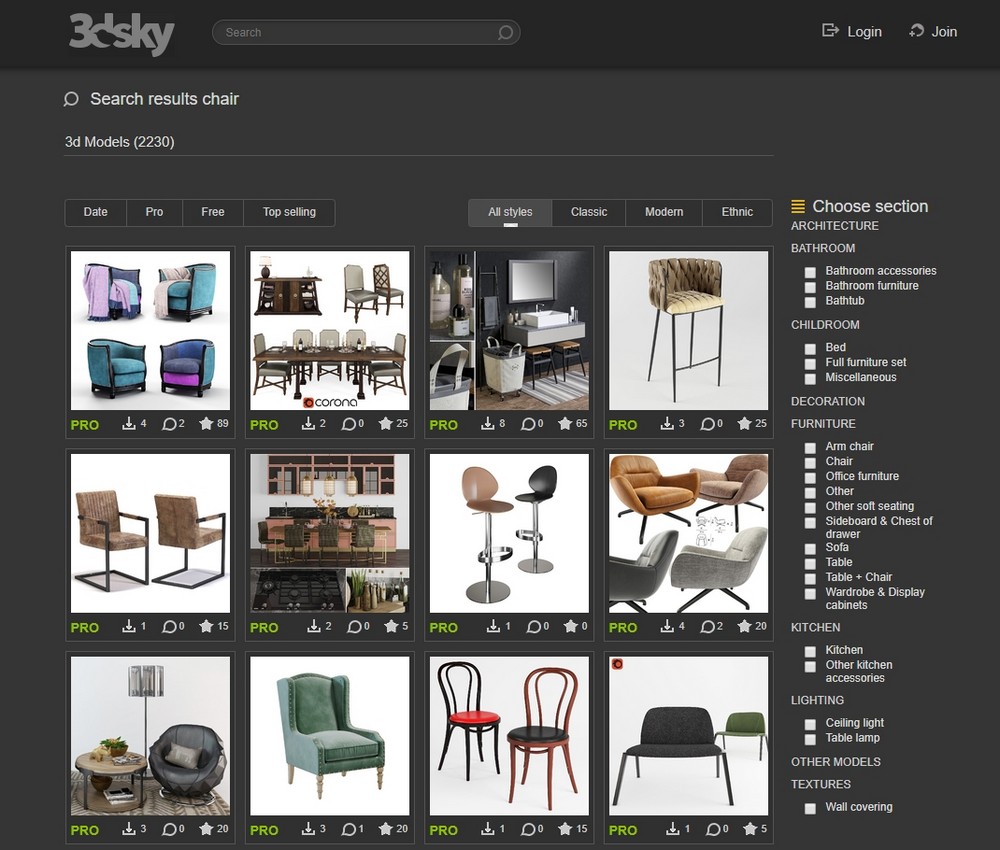Screen dimensions: 1000x850
Task: Click the magnifier icon inside the search bar
Action: [x=505, y=32]
